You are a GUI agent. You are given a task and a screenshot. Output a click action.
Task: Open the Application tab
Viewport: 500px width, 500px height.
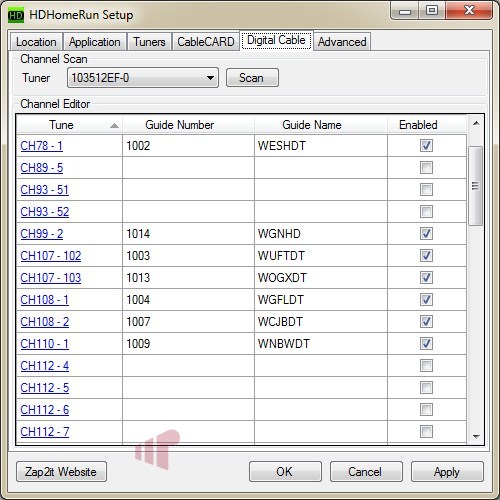tap(95, 42)
